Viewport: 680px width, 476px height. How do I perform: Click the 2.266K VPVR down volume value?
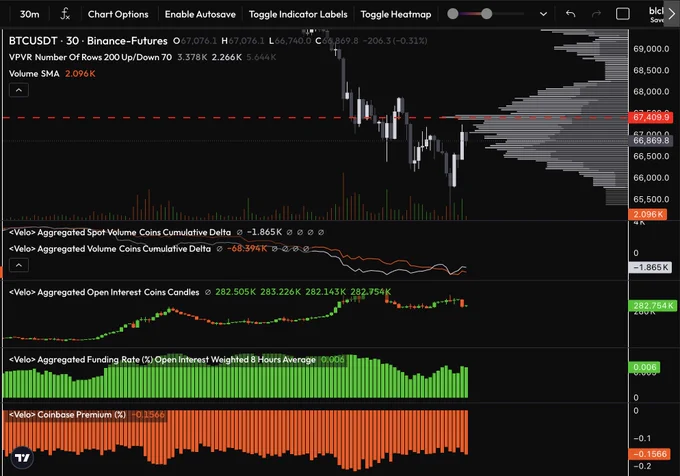point(226,57)
